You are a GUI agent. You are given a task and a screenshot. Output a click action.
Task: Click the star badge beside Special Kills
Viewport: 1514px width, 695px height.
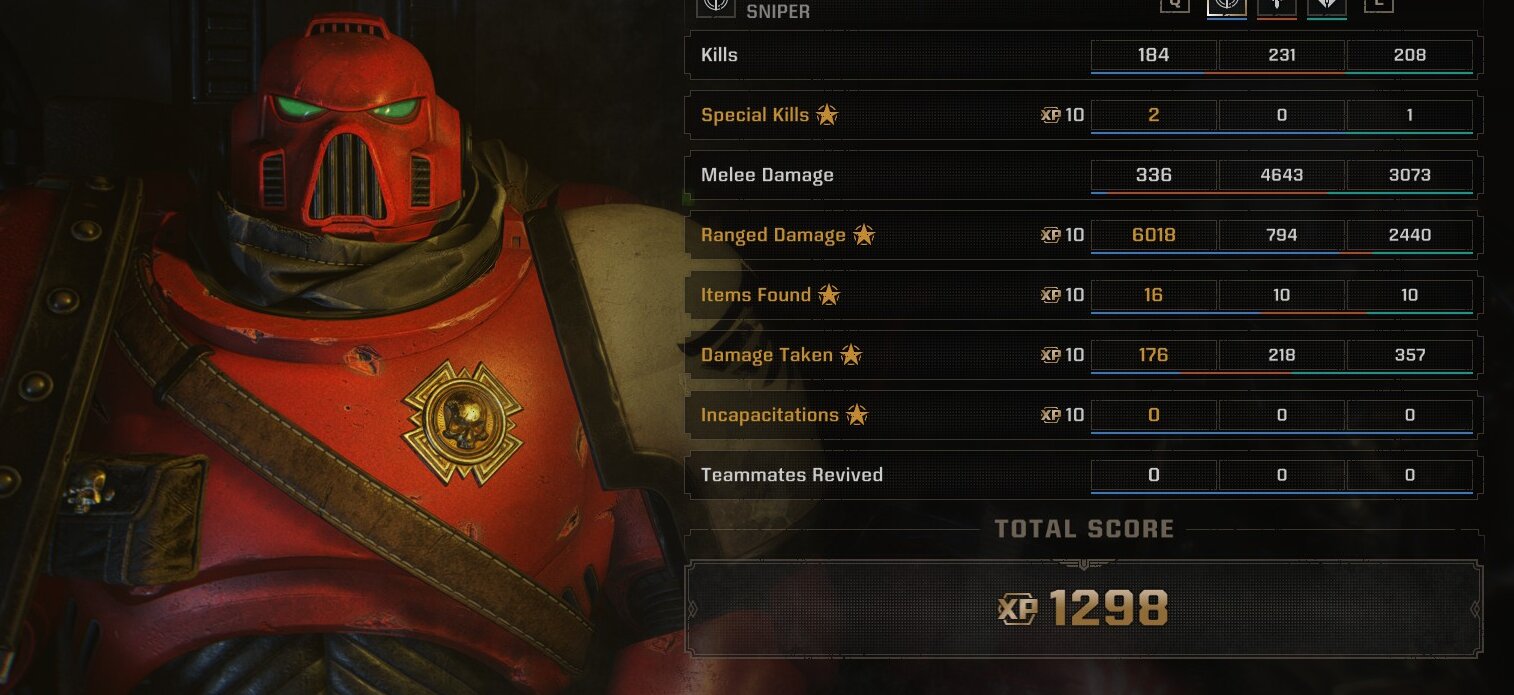827,115
